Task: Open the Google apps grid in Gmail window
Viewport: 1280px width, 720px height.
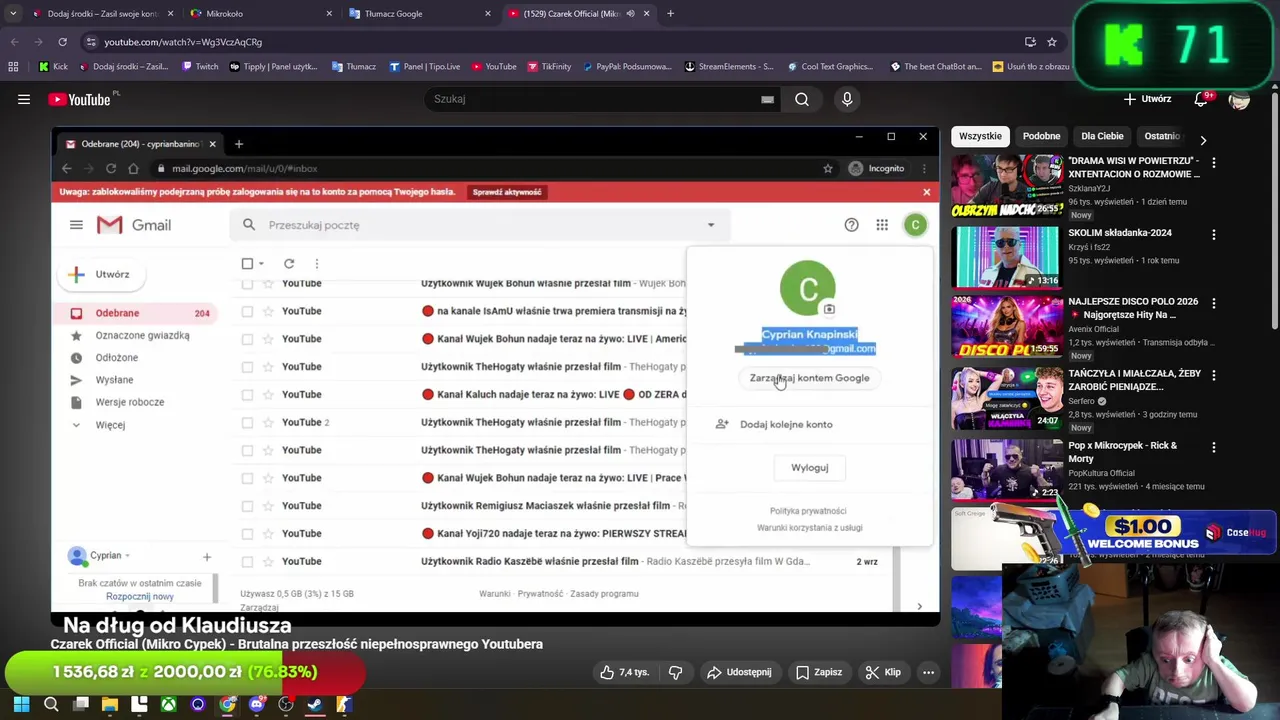Action: point(882,225)
